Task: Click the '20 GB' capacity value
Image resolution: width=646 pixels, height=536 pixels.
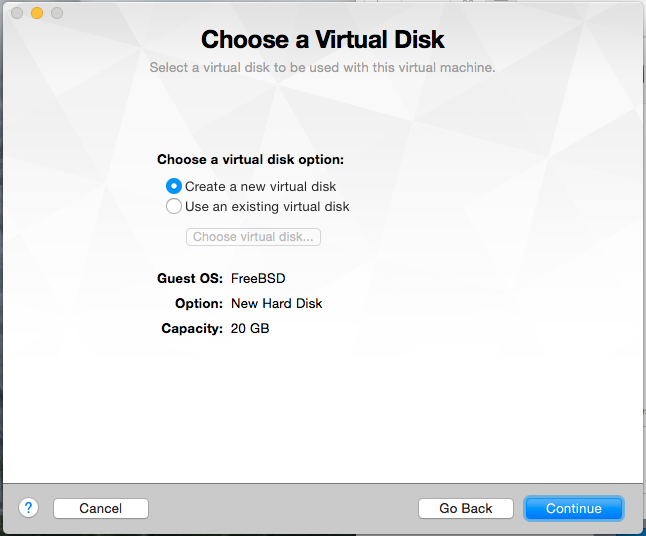Action: point(250,328)
